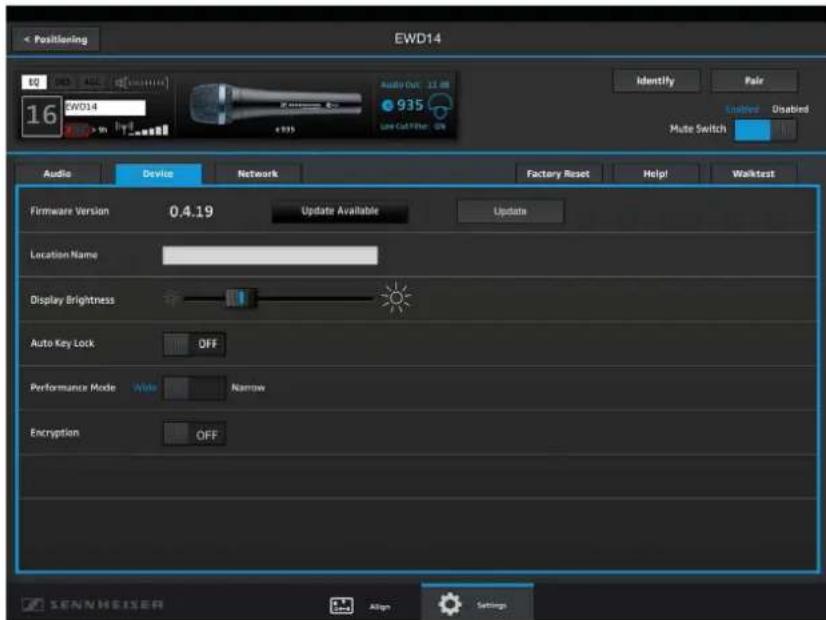
Task: Select the EQ indicator in the device panel
Action: click(34, 82)
